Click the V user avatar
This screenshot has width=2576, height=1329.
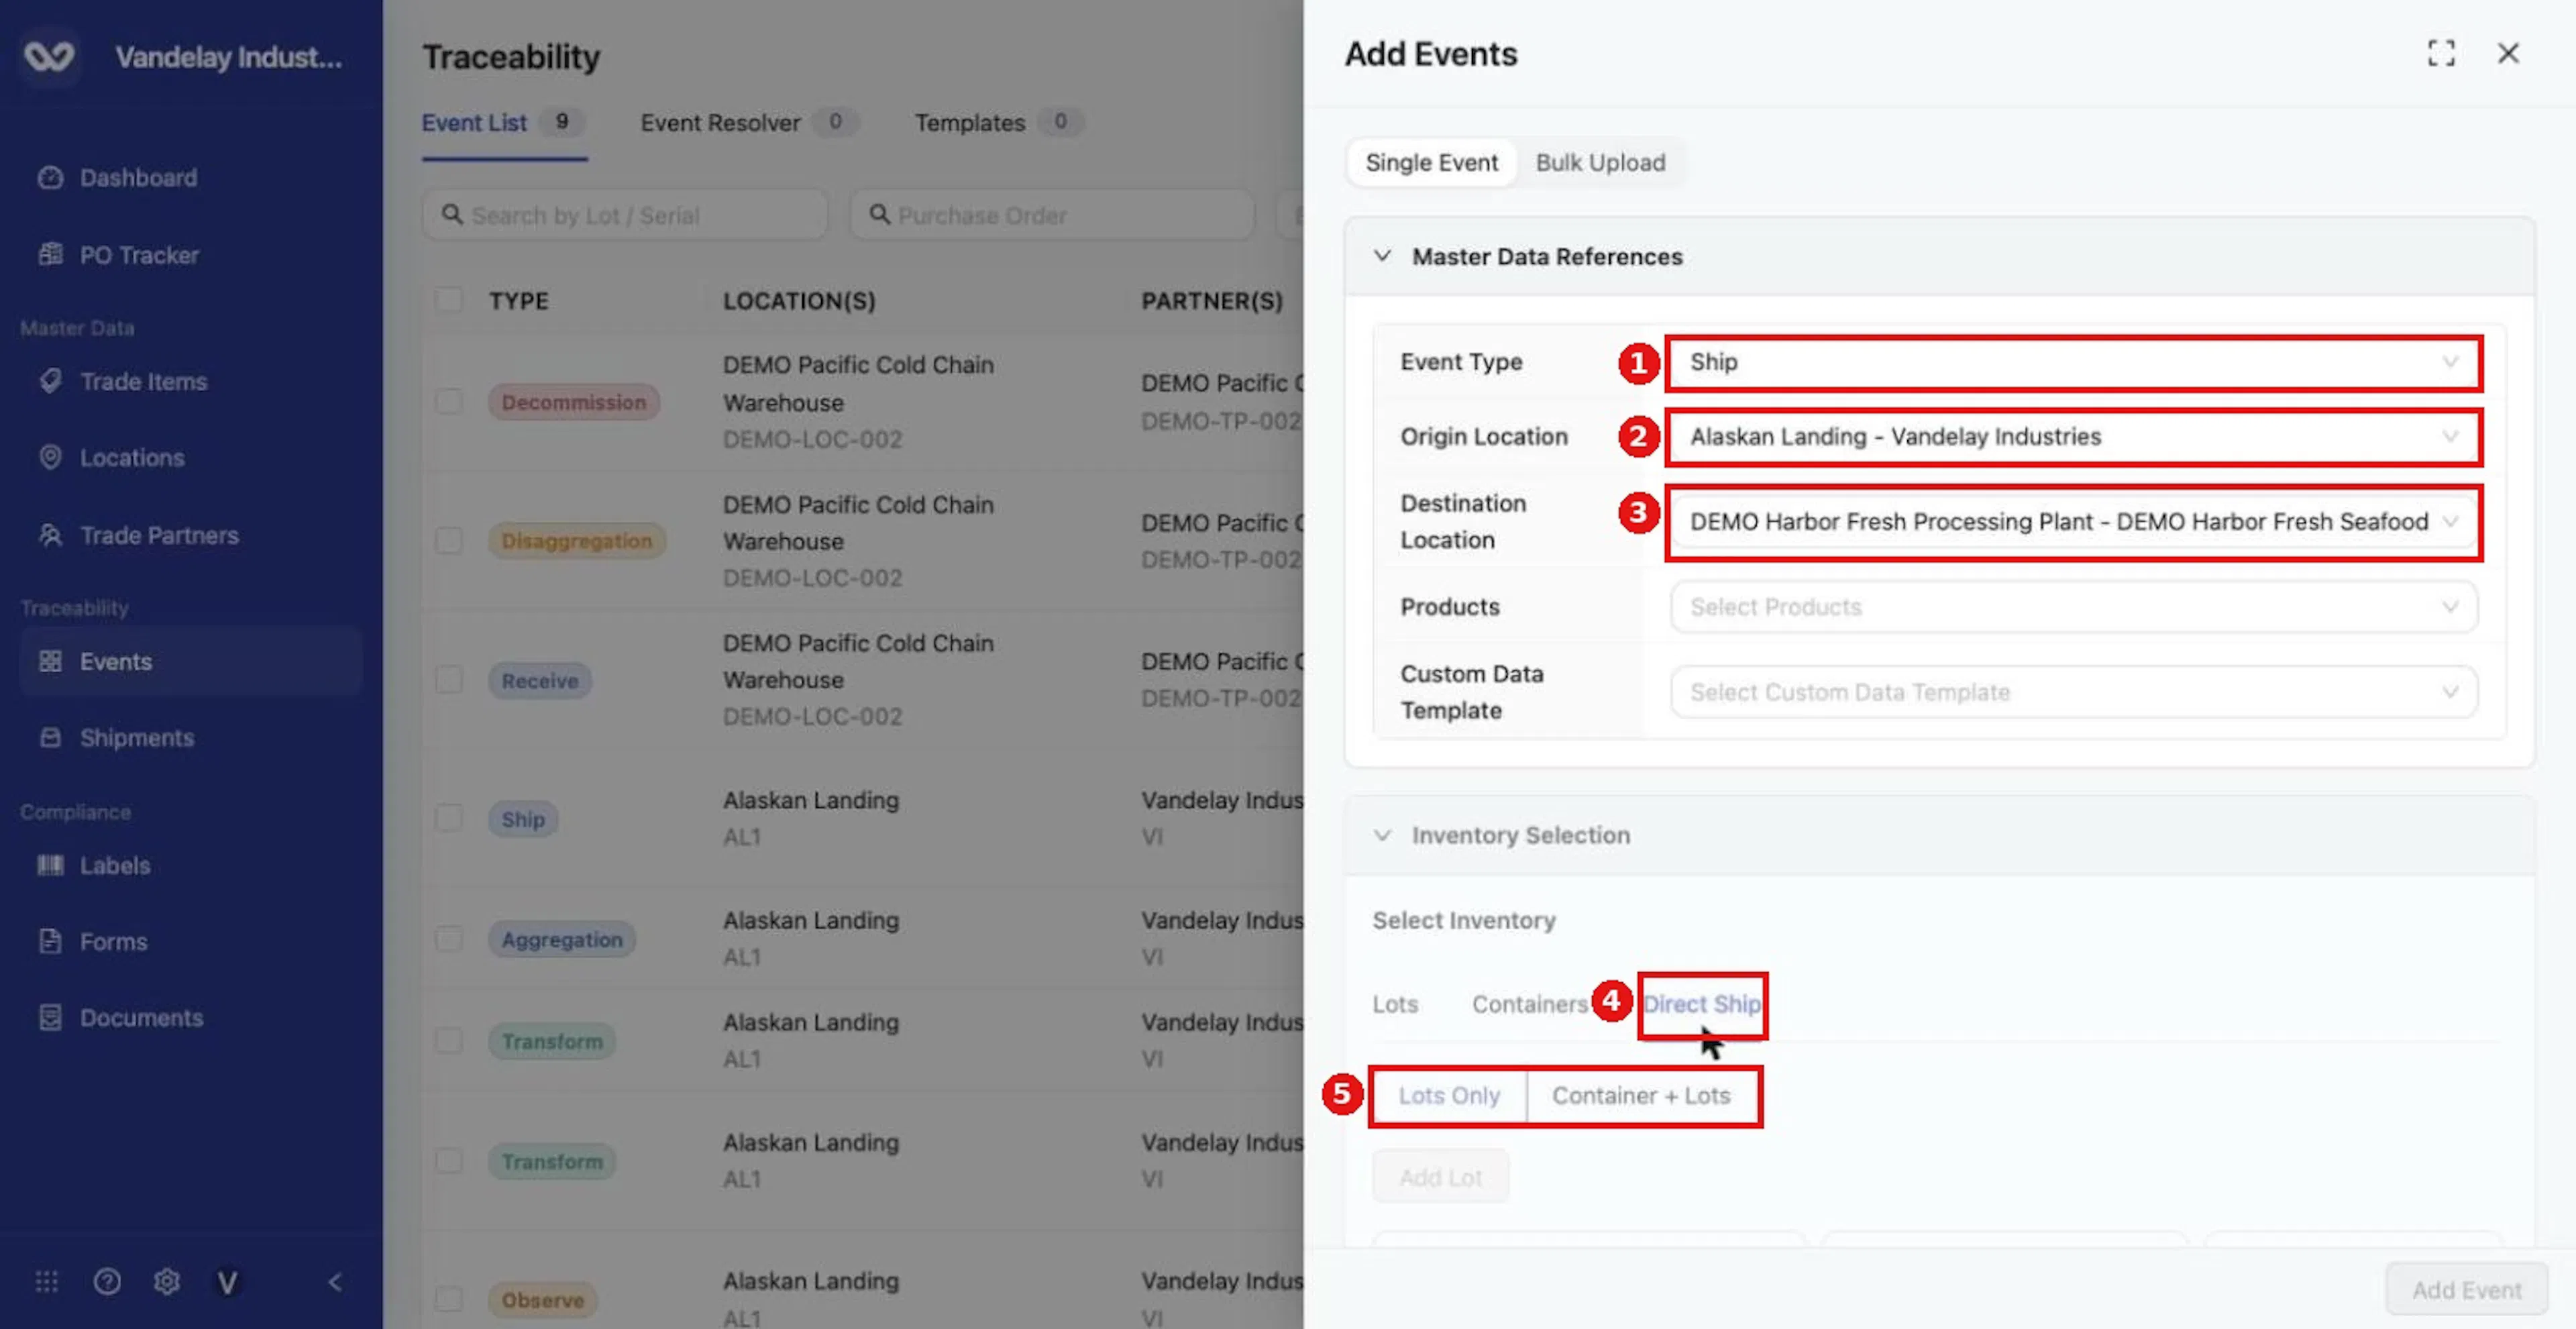point(227,1281)
